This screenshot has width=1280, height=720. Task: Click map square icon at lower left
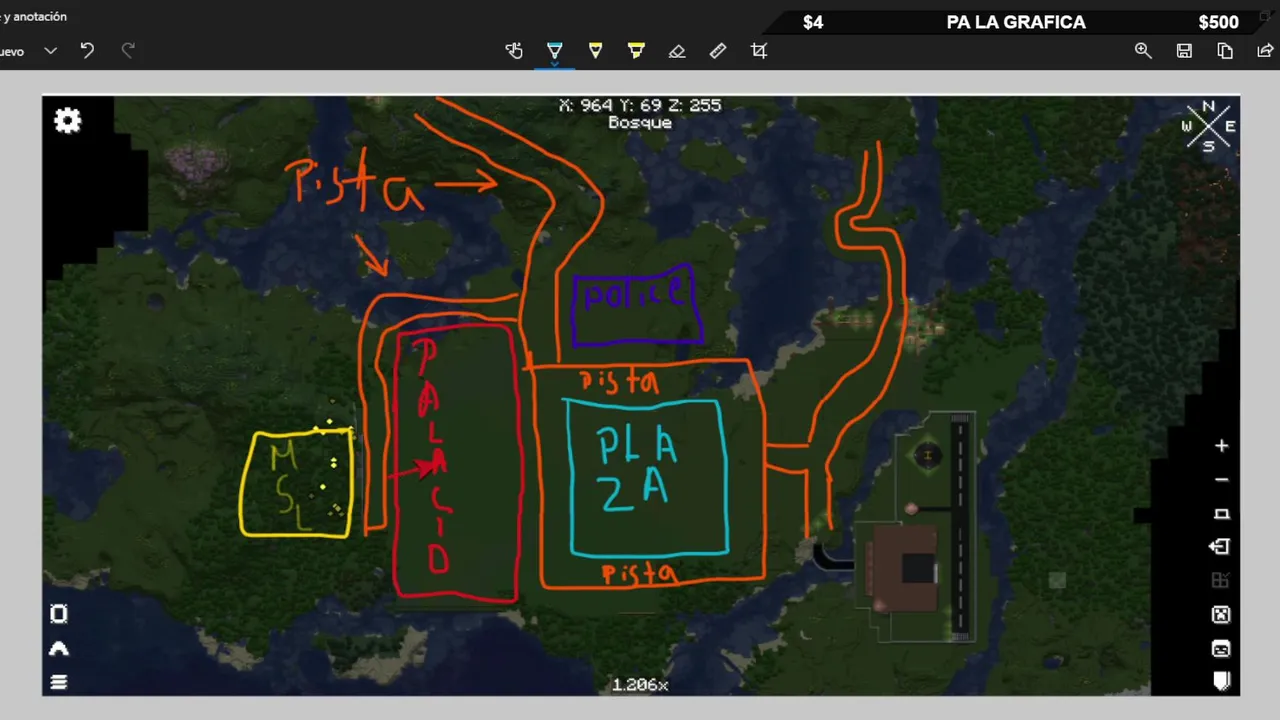click(x=59, y=614)
